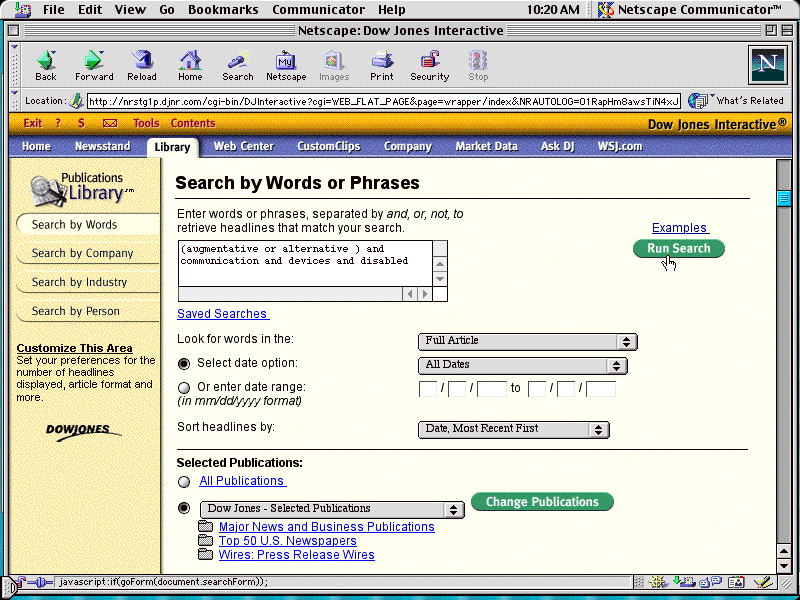The image size is (800, 600).
Task: Click the Run Search button
Action: 679,248
